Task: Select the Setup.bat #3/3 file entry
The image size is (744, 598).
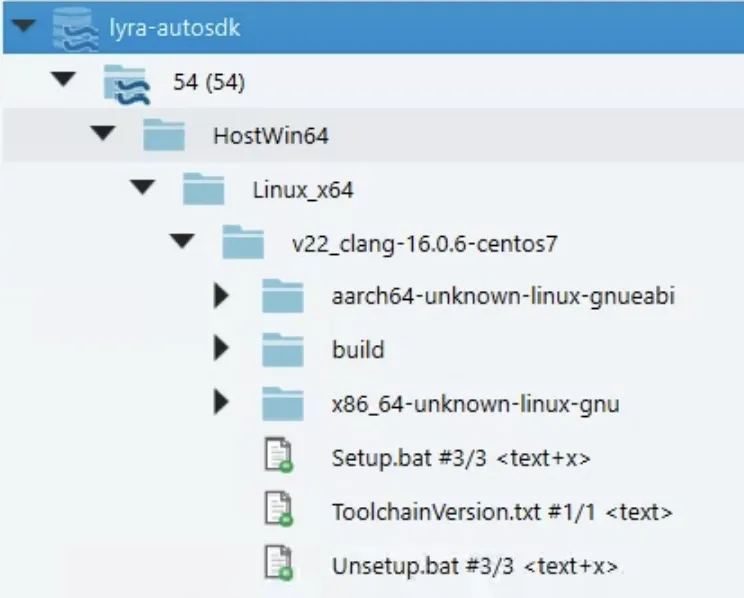Action: (x=460, y=459)
